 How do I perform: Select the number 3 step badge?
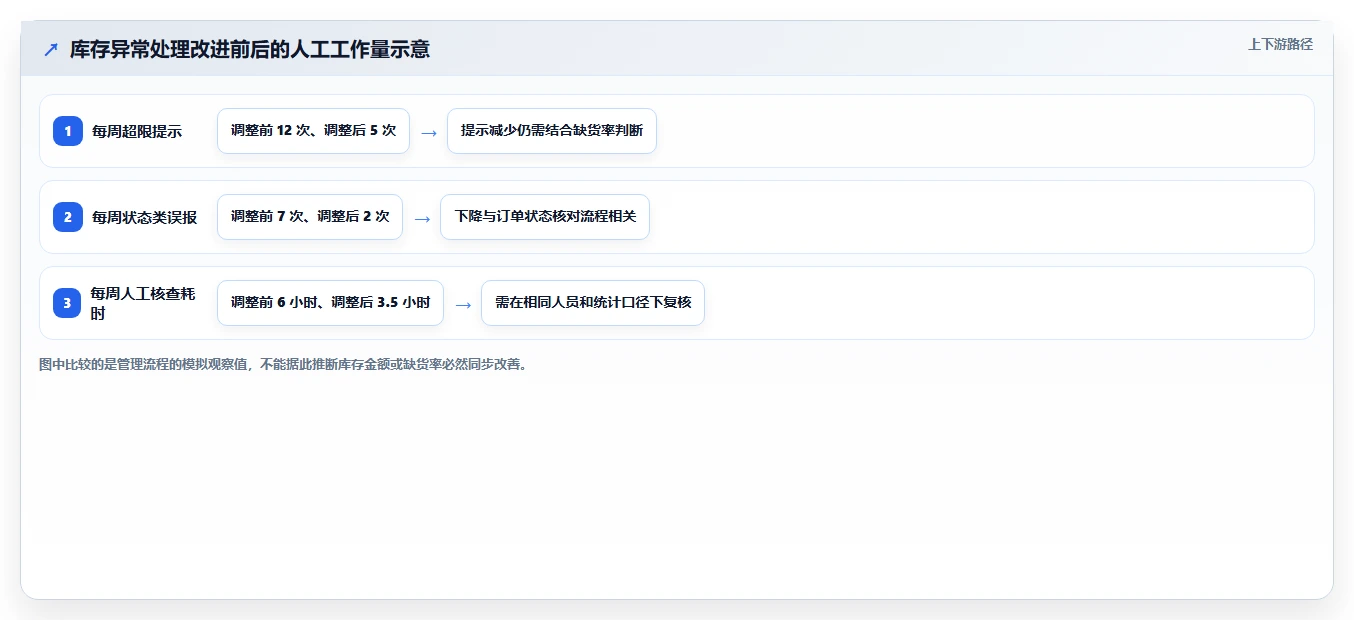(x=68, y=303)
